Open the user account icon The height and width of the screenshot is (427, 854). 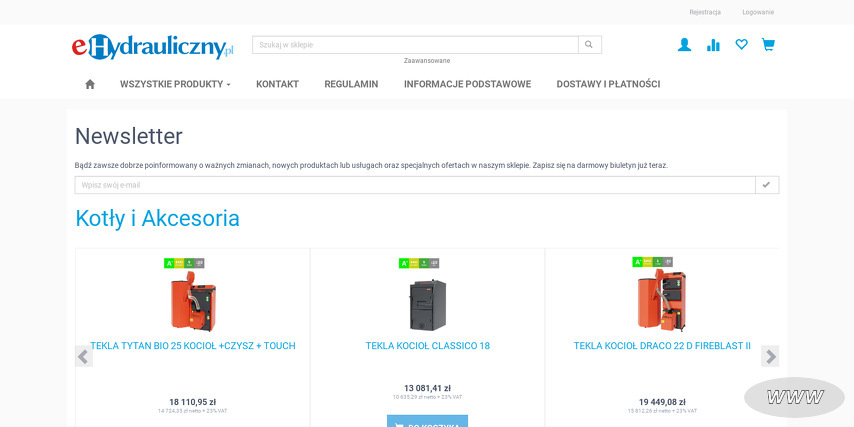click(684, 45)
